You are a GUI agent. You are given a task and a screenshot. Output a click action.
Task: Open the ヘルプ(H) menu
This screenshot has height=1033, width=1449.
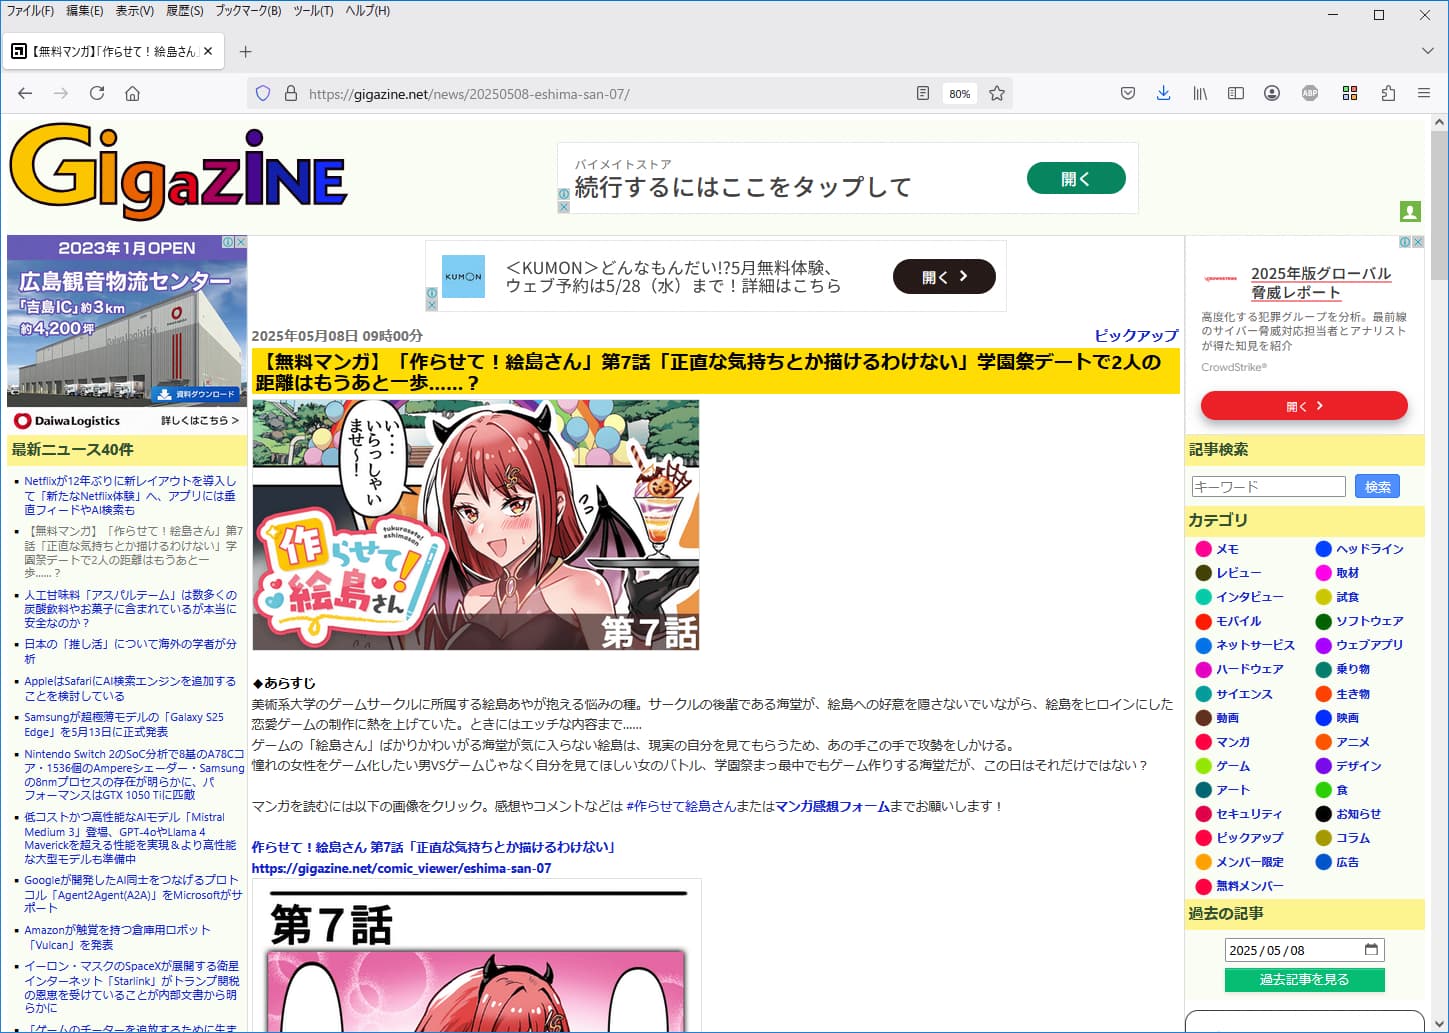pyautogui.click(x=367, y=11)
